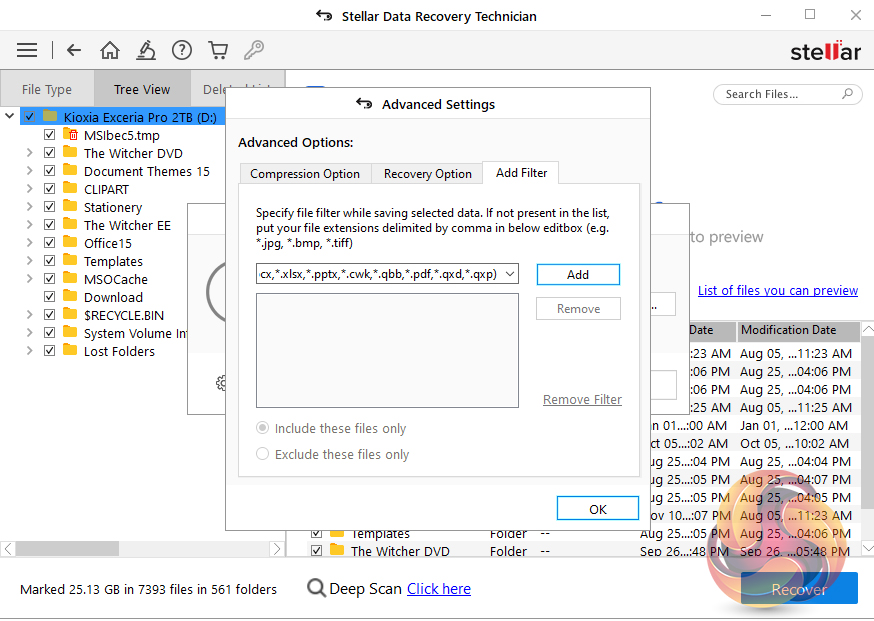Image resolution: width=874 pixels, height=621 pixels.
Task: Uncheck the Stationery checkbox
Action: pos(50,207)
